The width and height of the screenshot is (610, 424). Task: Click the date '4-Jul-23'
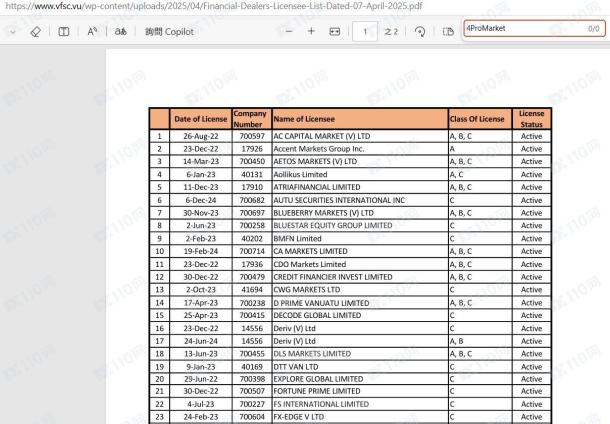[x=201, y=404]
